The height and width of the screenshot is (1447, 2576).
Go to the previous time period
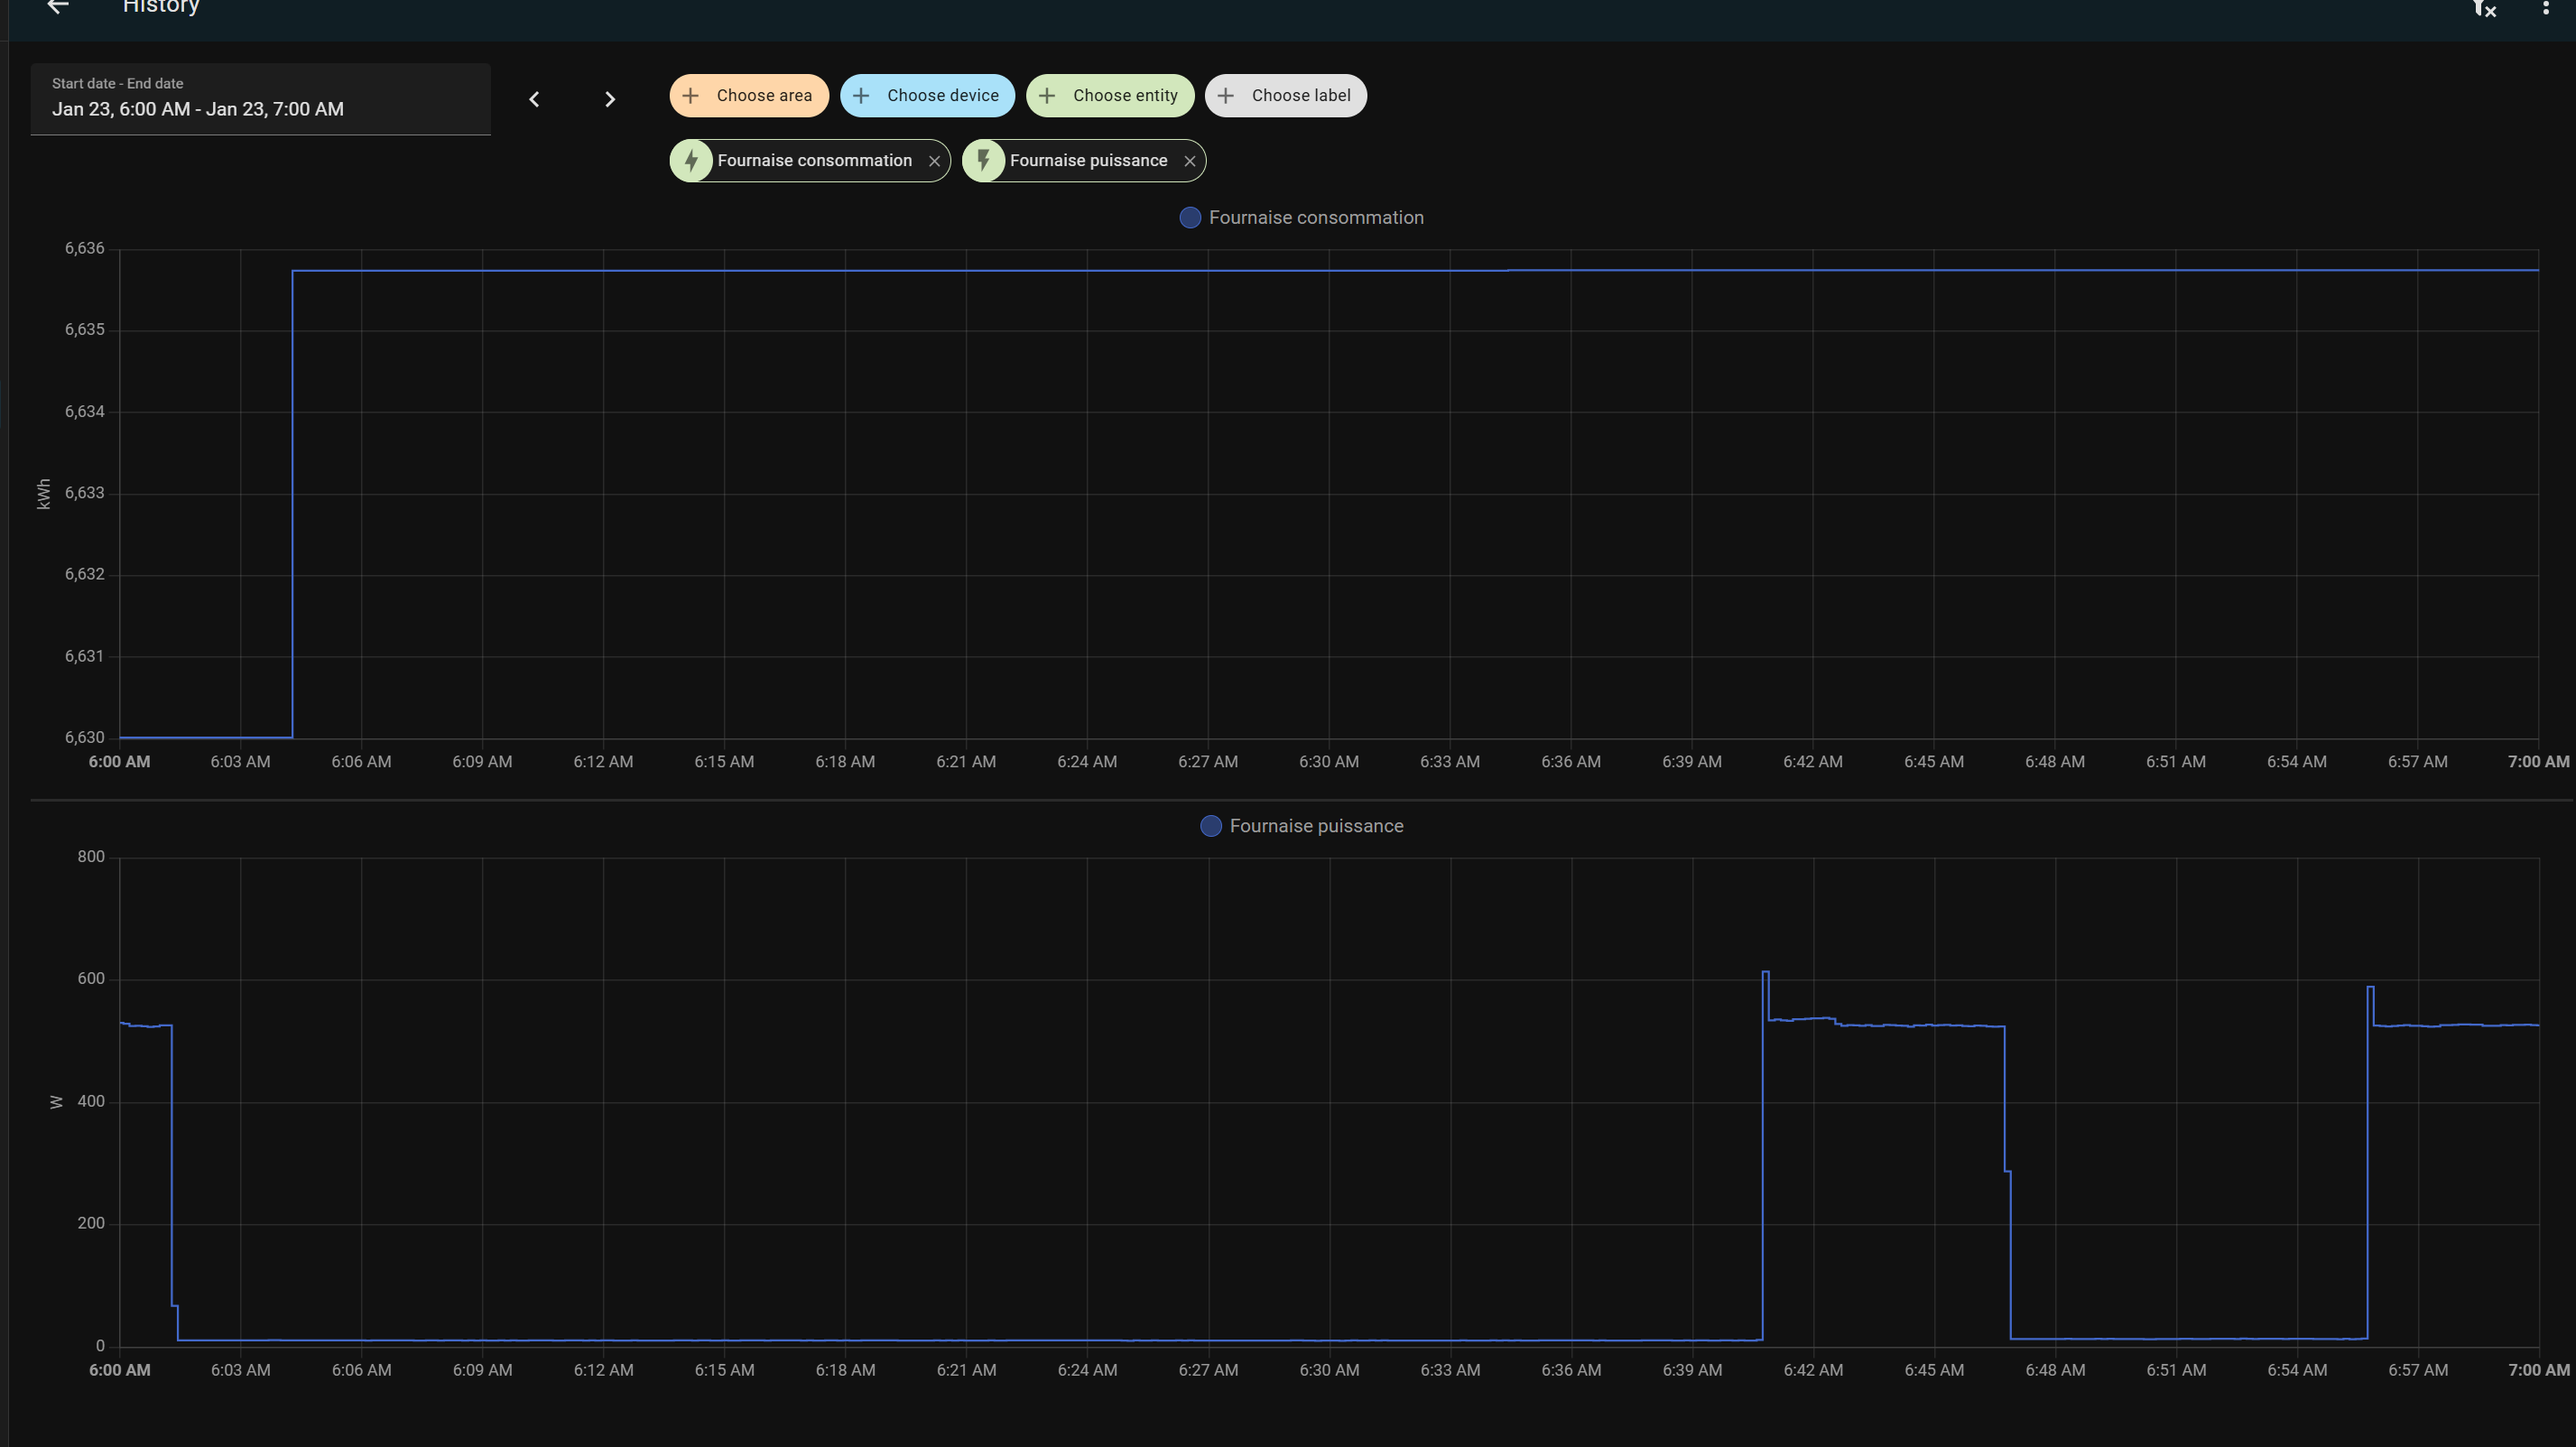click(x=535, y=99)
